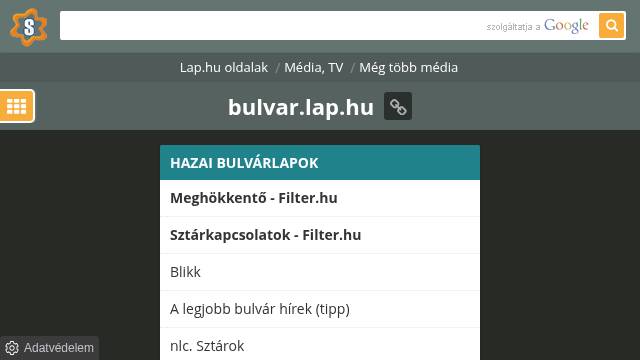The width and height of the screenshot is (640, 360).
Task: Open the Média, TV breadcrumb
Action: [x=313, y=67]
